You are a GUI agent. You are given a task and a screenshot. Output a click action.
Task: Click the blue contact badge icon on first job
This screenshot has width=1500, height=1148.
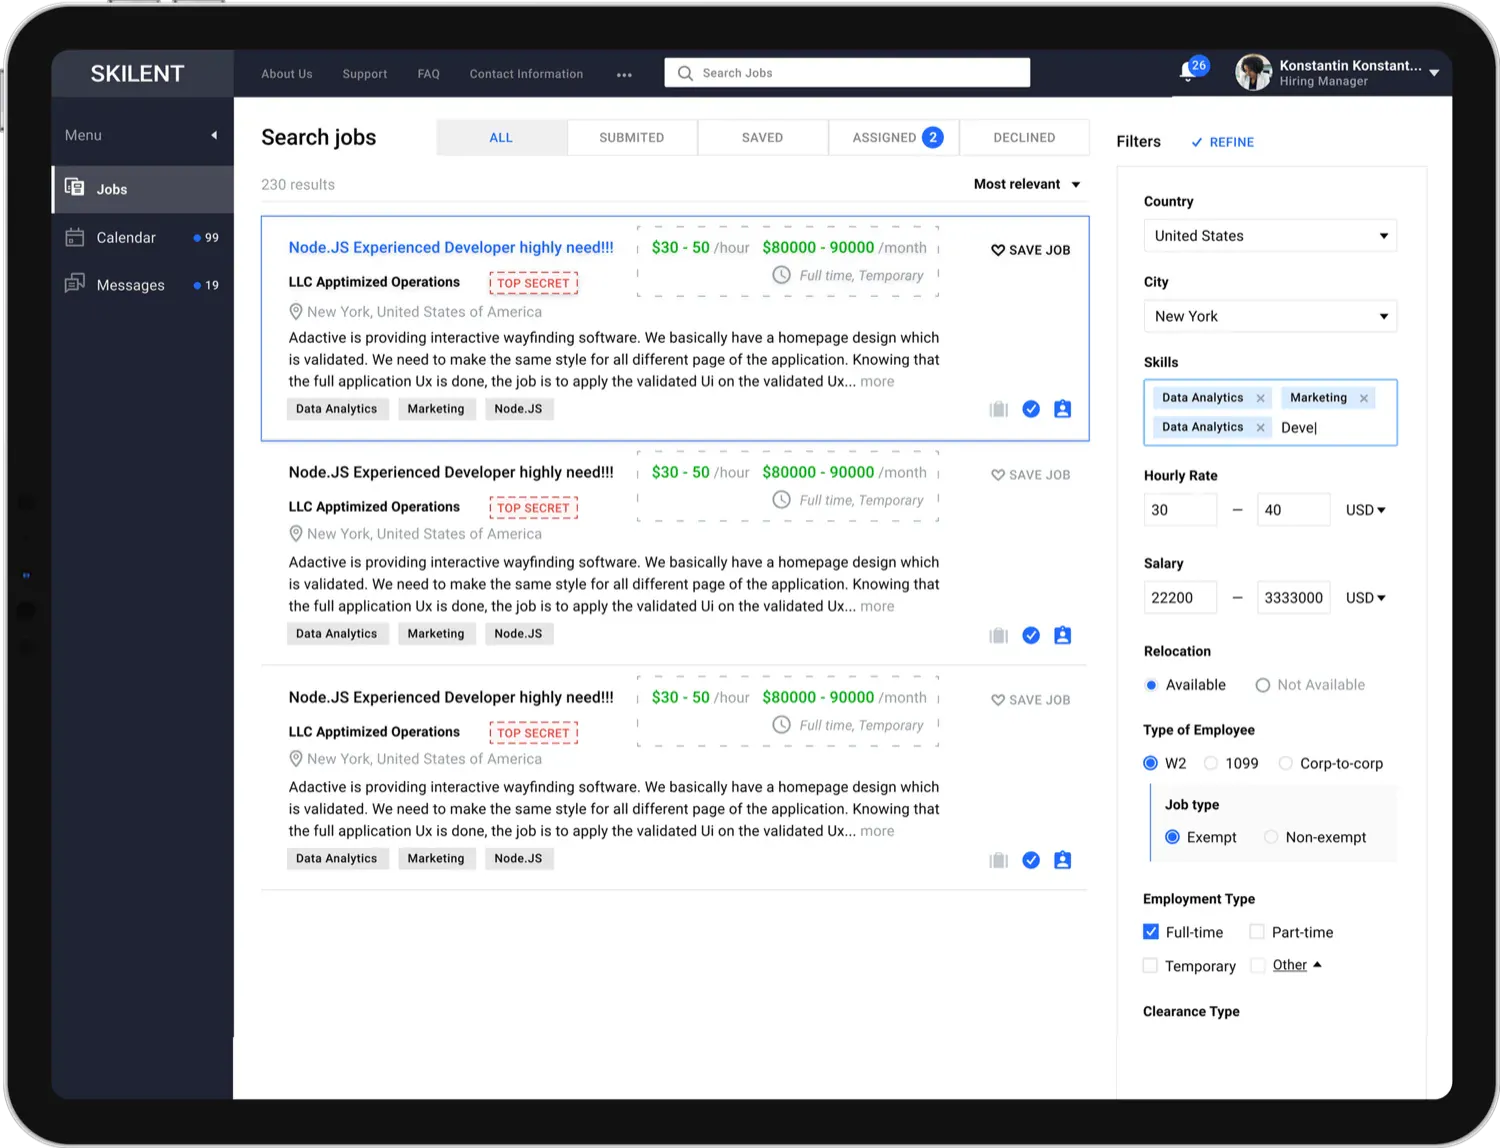[x=1062, y=409]
